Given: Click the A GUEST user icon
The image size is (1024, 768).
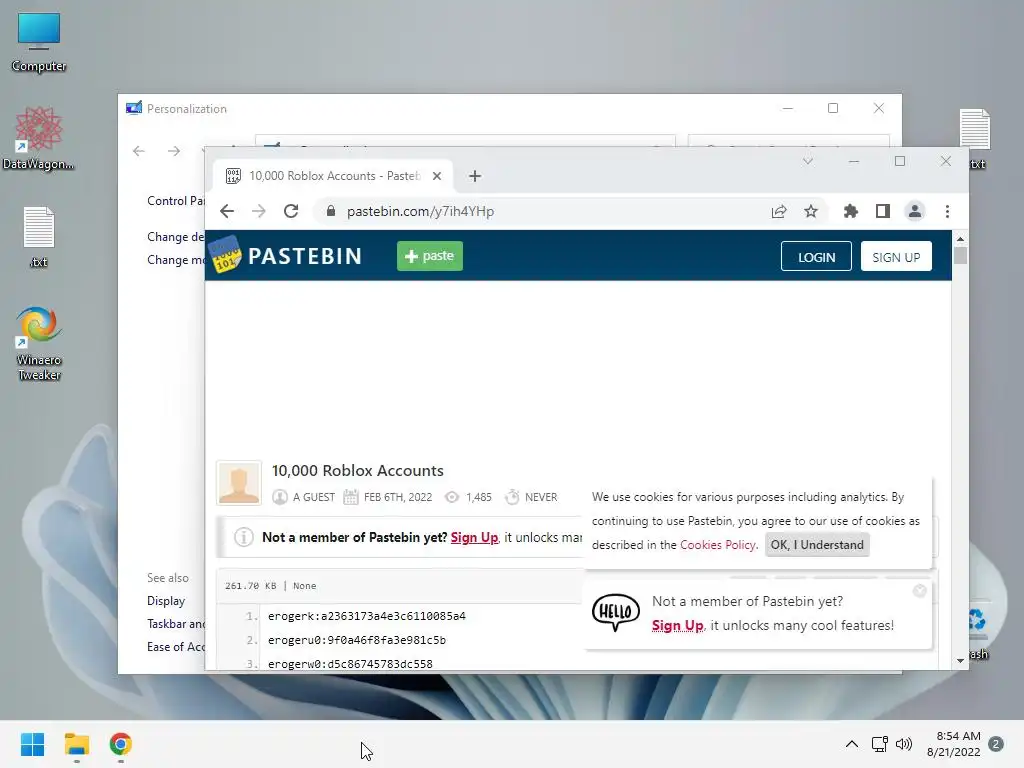Looking at the screenshot, I should pos(280,497).
